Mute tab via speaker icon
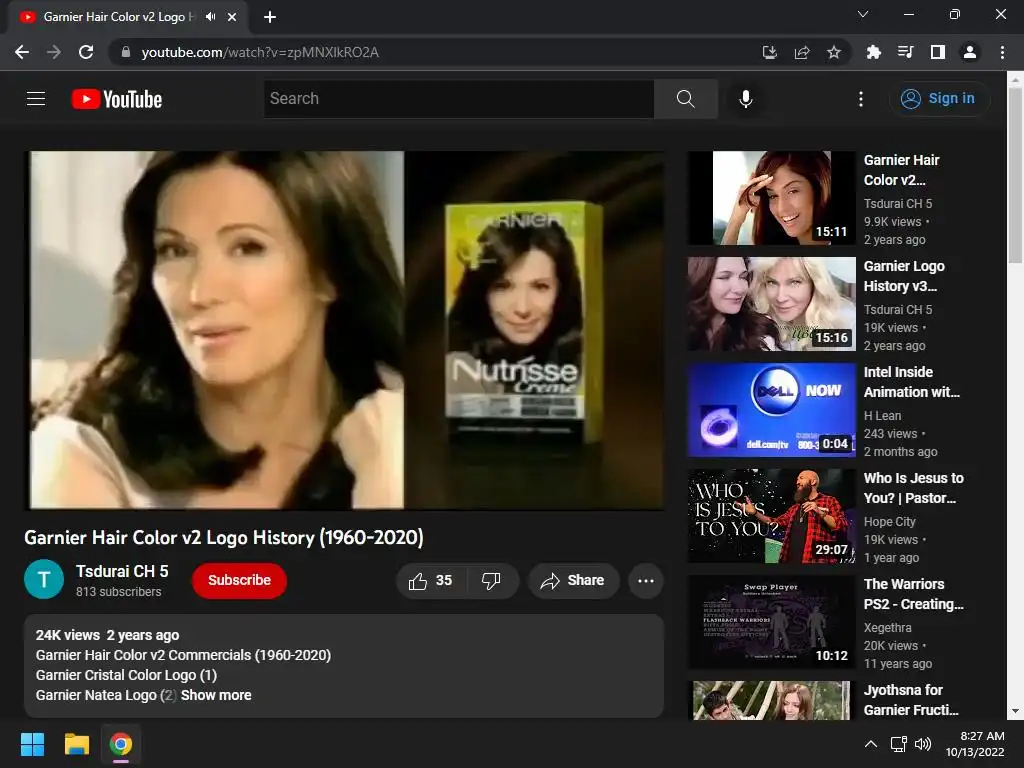 click(x=210, y=17)
